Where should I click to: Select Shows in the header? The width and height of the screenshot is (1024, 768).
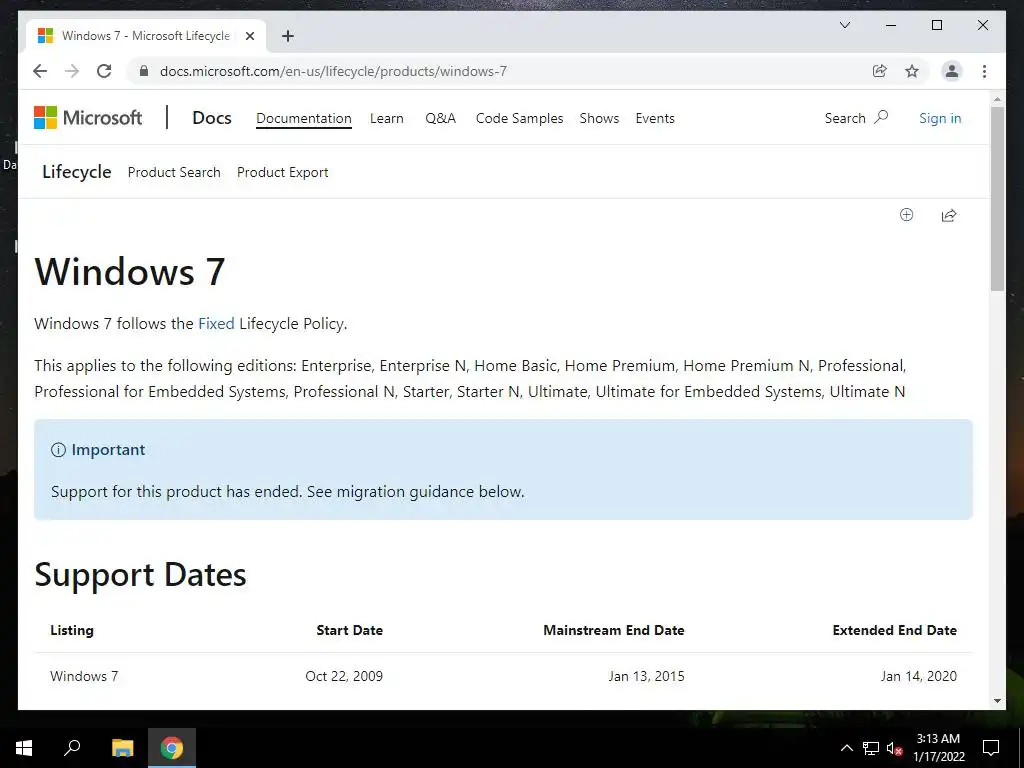599,118
